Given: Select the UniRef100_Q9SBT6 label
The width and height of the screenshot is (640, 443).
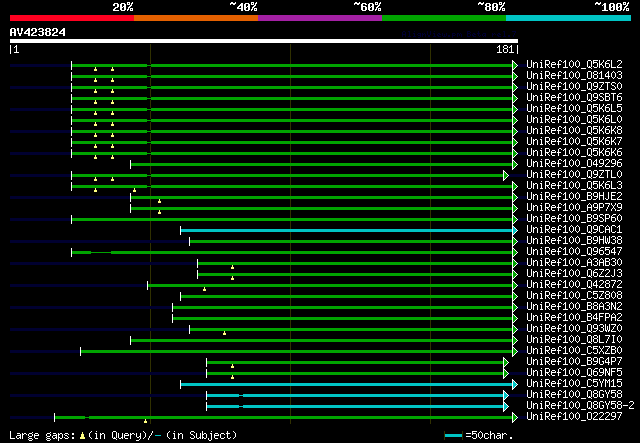Looking at the screenshot, I should coord(574,98).
